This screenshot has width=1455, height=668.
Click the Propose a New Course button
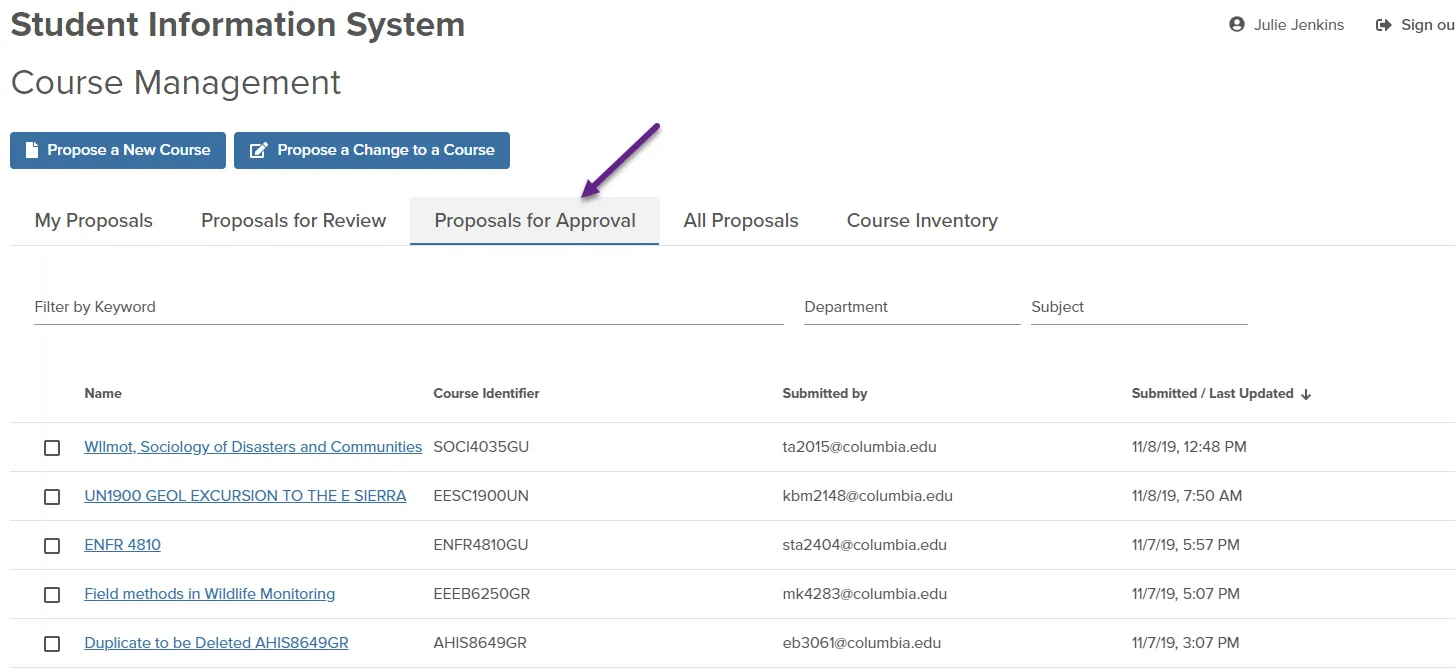coord(118,150)
